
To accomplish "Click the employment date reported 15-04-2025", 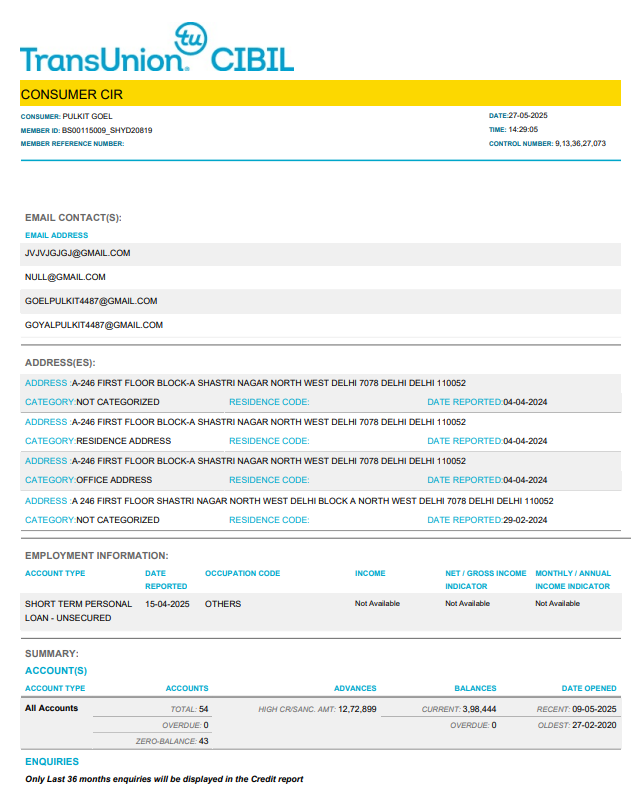I will point(167,604).
